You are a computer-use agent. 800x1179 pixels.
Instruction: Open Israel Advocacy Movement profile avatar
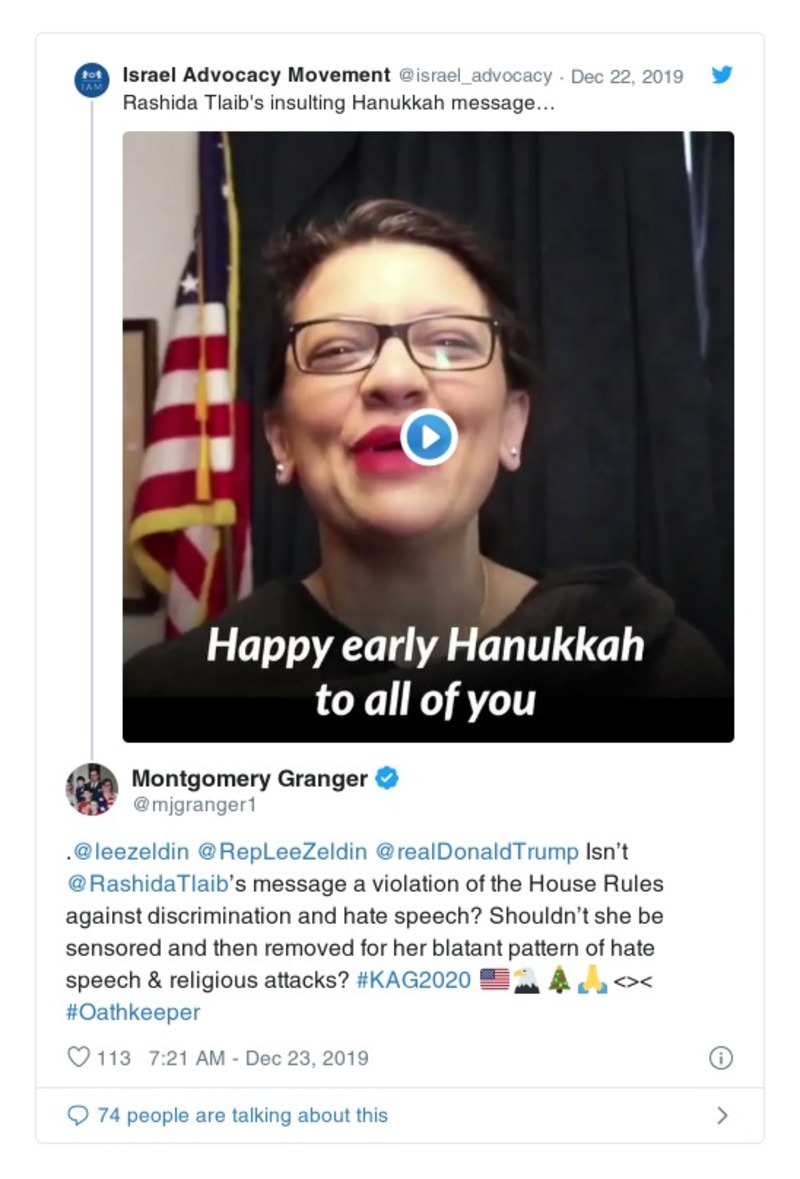pyautogui.click(x=92, y=80)
